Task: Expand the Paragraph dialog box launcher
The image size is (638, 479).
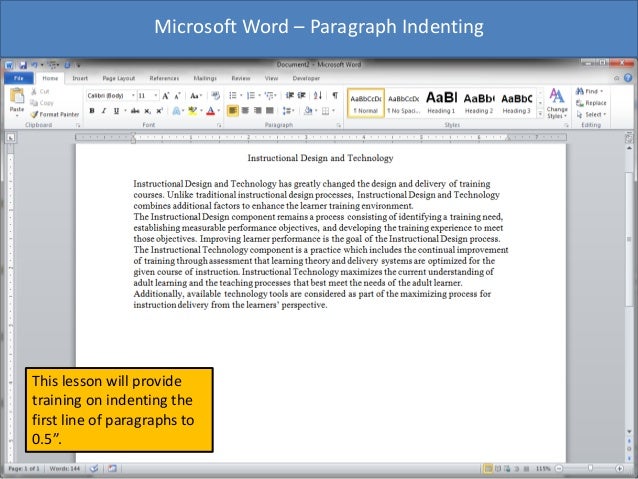Action: pos(339,126)
